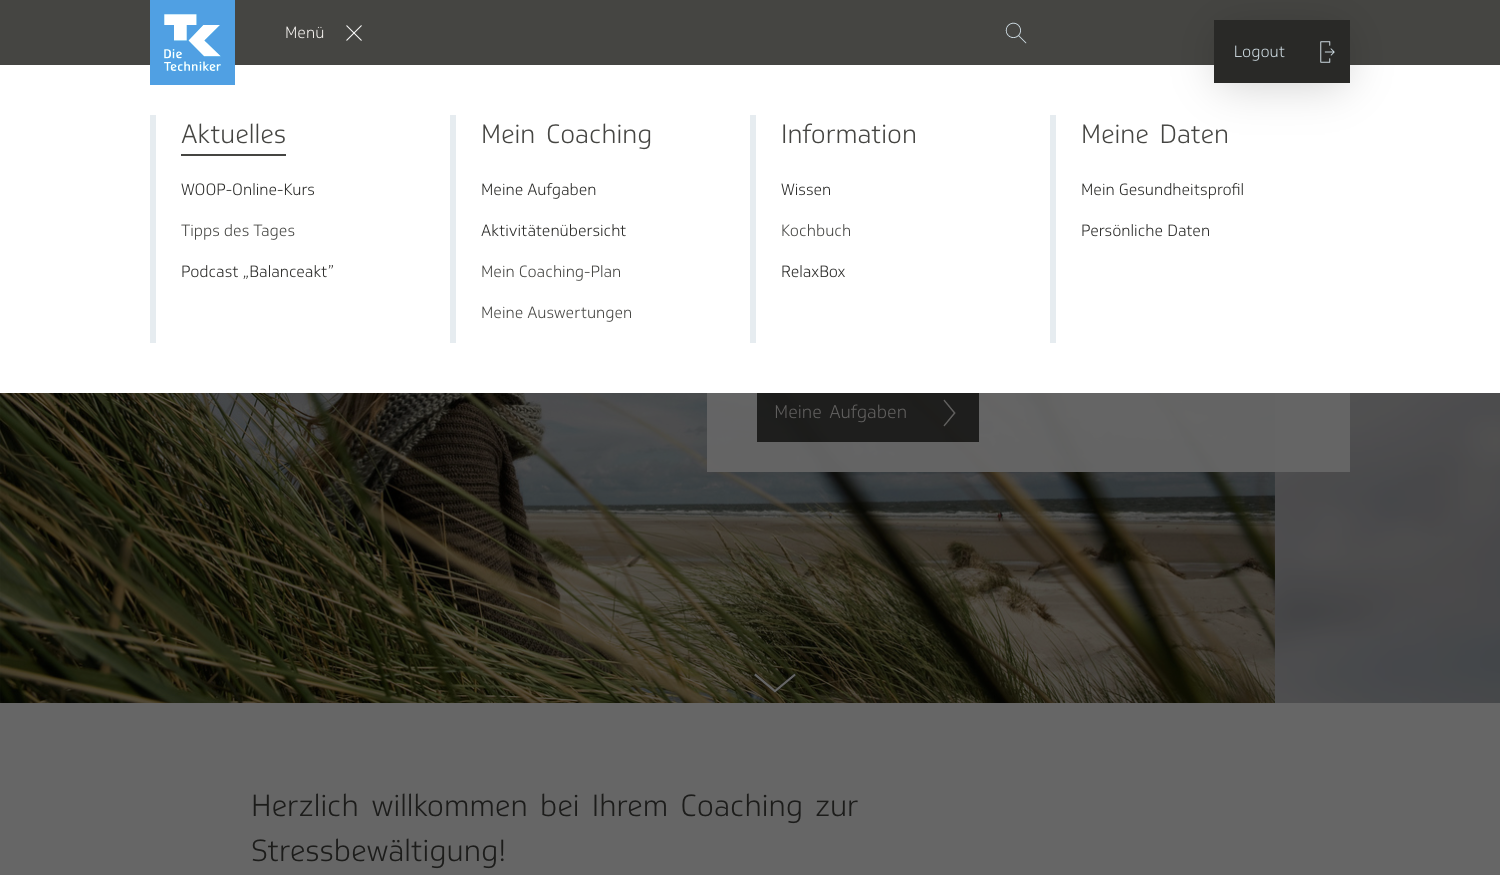This screenshot has width=1500, height=875.
Task: Select Tipps des Tages
Action: point(238,231)
